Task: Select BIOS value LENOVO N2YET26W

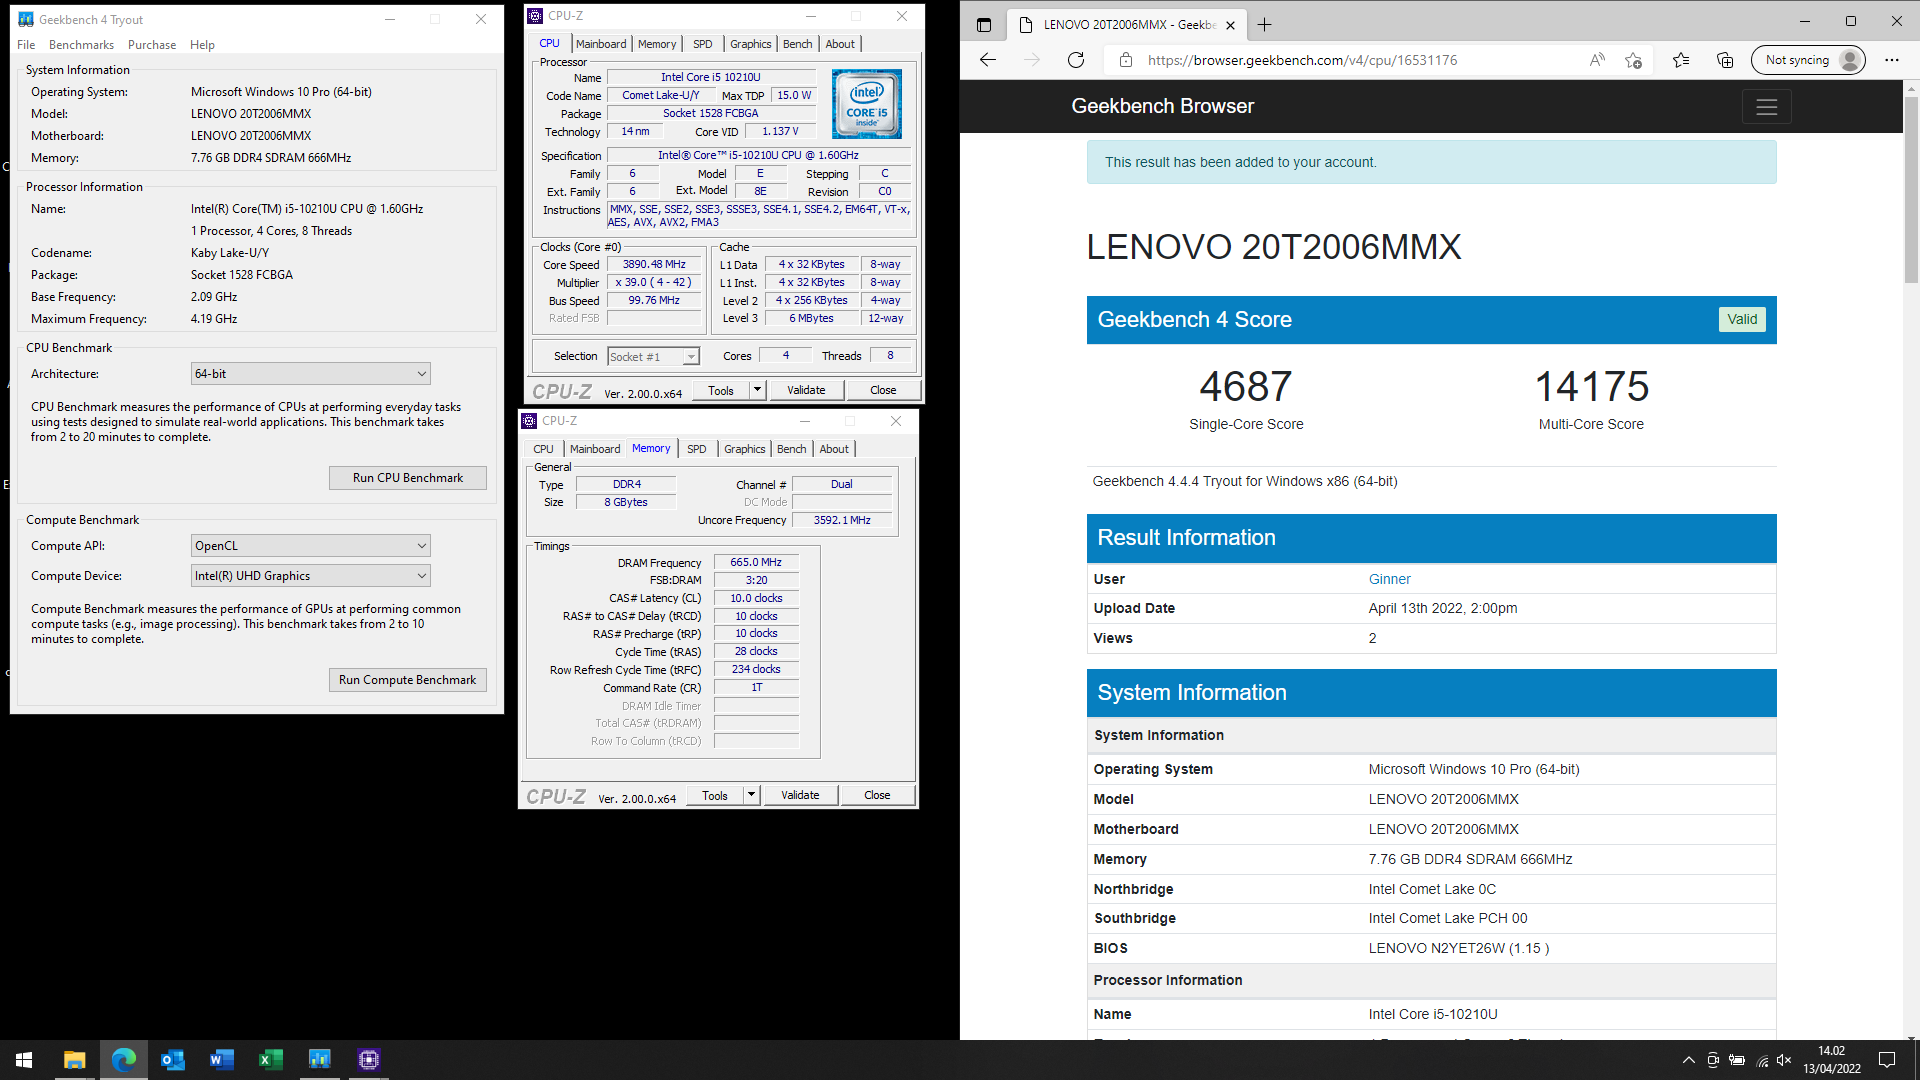Action: click(x=1459, y=949)
